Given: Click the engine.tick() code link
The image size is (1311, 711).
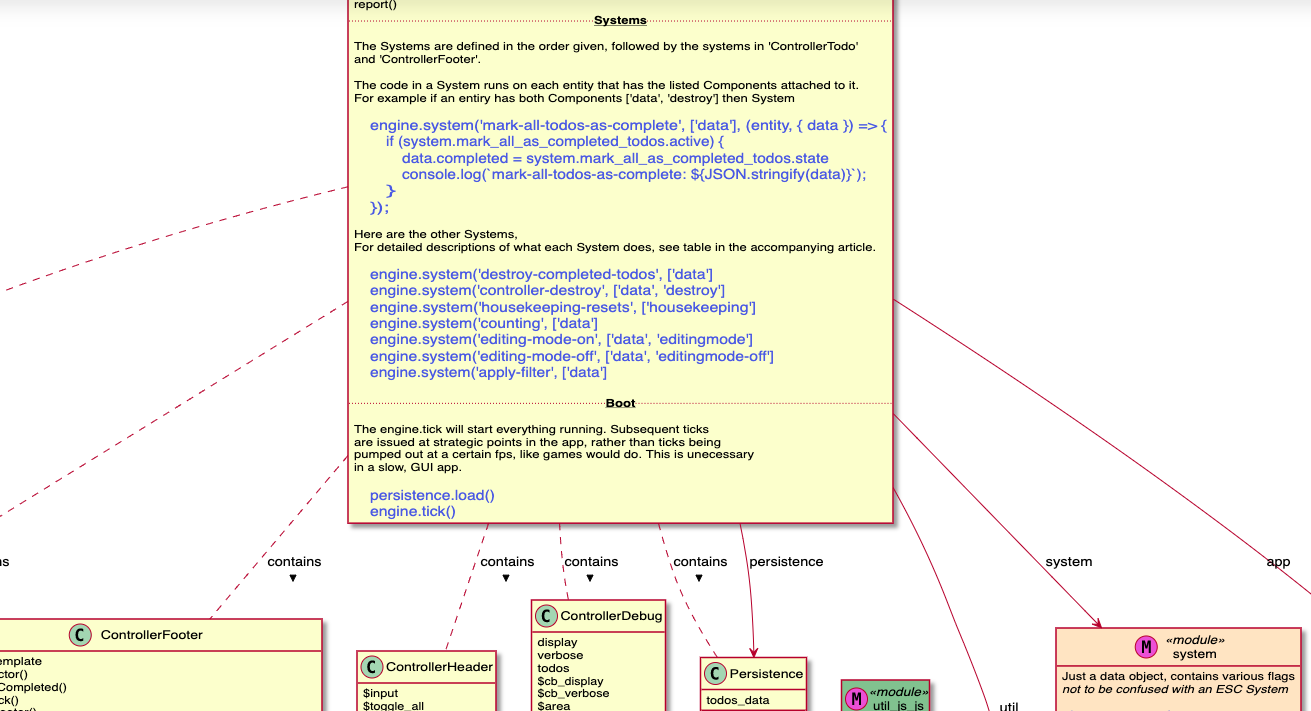Looking at the screenshot, I should tap(412, 510).
